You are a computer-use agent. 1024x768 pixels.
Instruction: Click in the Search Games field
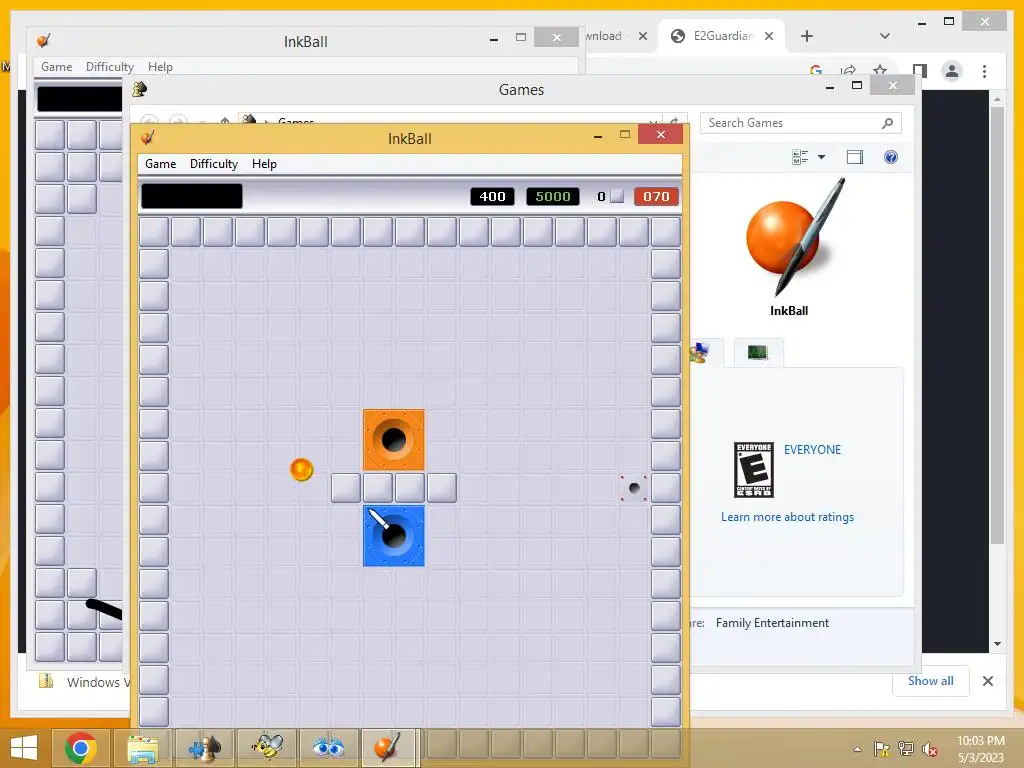[801, 123]
